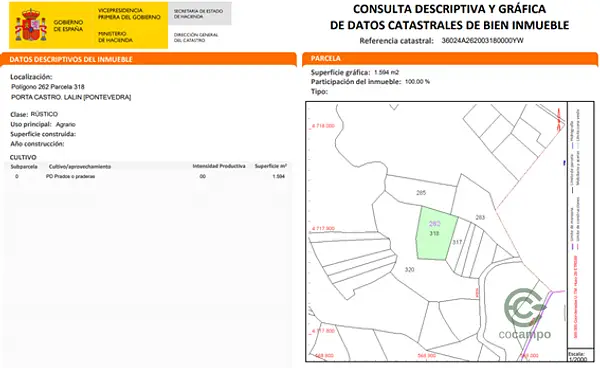Select the 1.594 m2 graphic surface value
The width and height of the screenshot is (600, 368).
pos(386,72)
